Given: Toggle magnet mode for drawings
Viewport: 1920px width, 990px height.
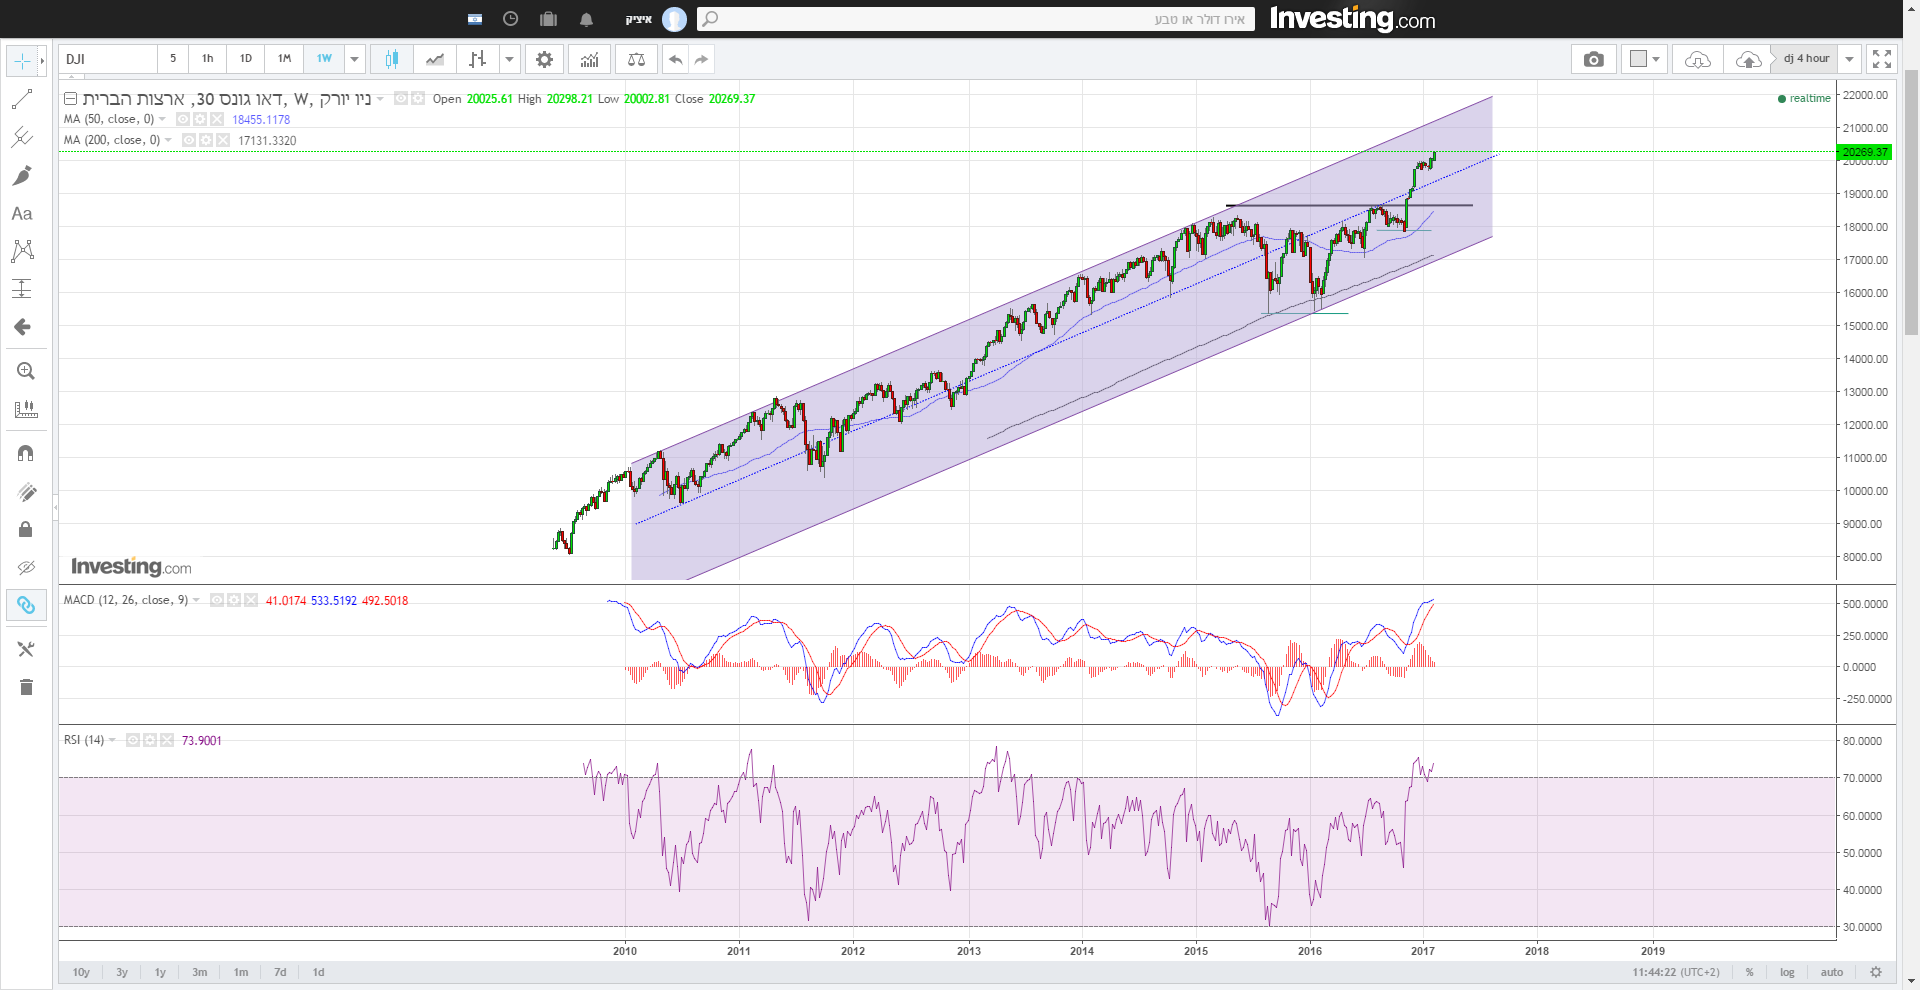Looking at the screenshot, I should click(26, 453).
